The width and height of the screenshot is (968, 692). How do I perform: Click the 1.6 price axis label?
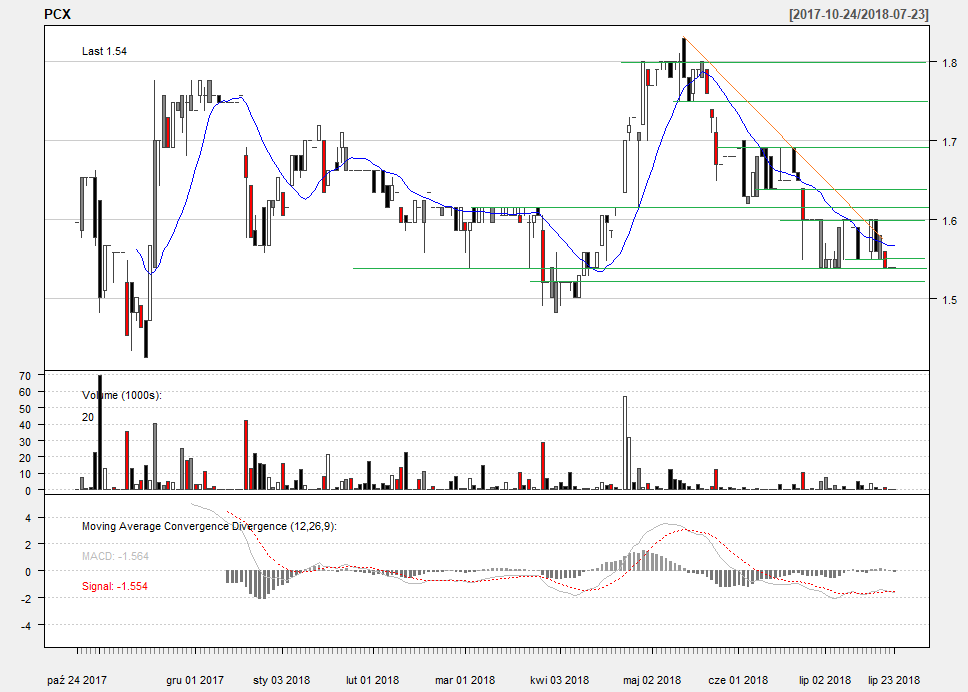pos(949,220)
